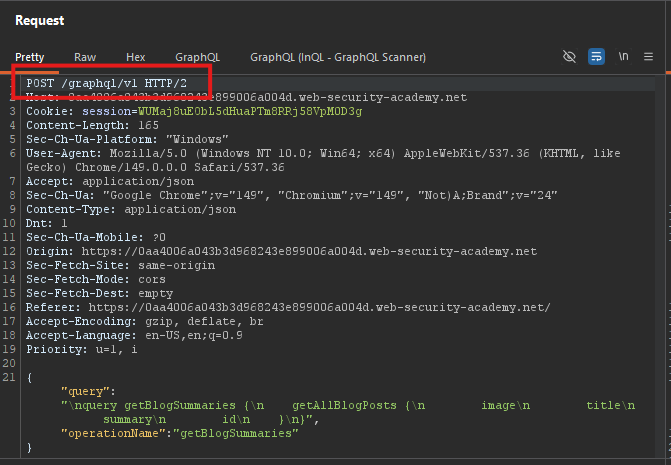Click the Sec-Ch-Ua: "Google Chrome" header line
671x465 pixels.
click(291, 195)
